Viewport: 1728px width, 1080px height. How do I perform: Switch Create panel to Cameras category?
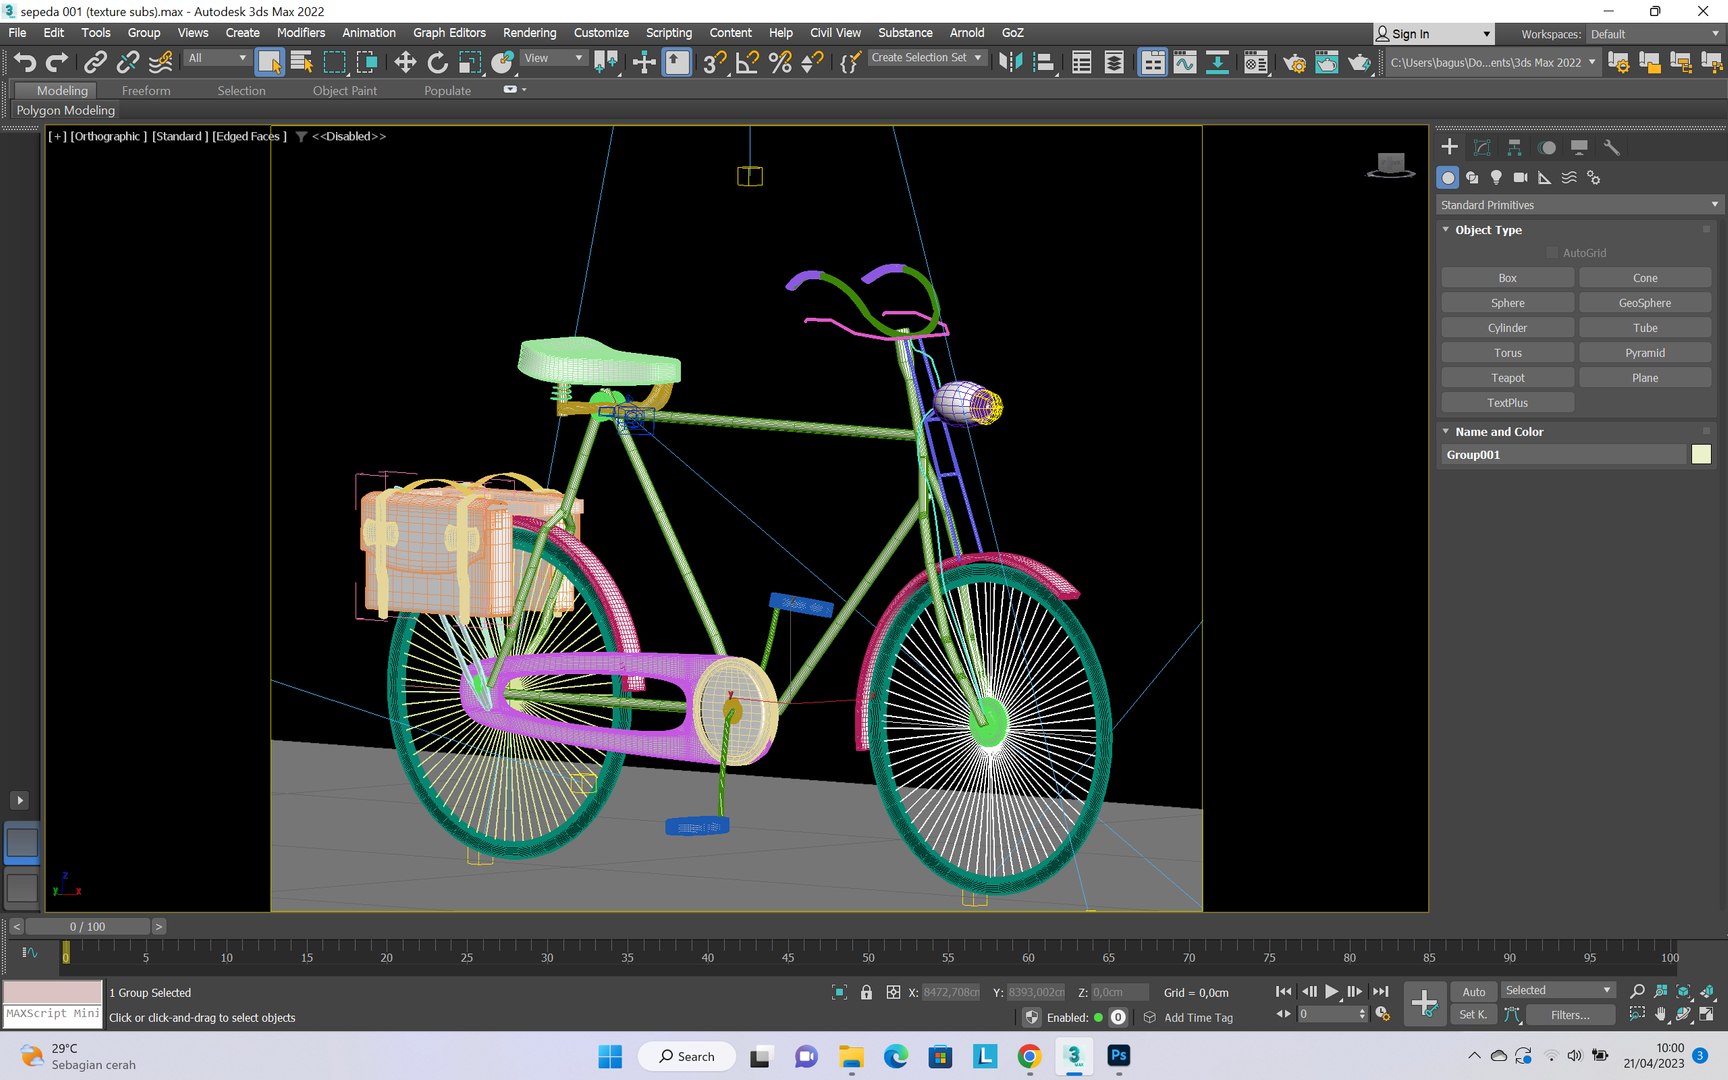pyautogui.click(x=1520, y=177)
